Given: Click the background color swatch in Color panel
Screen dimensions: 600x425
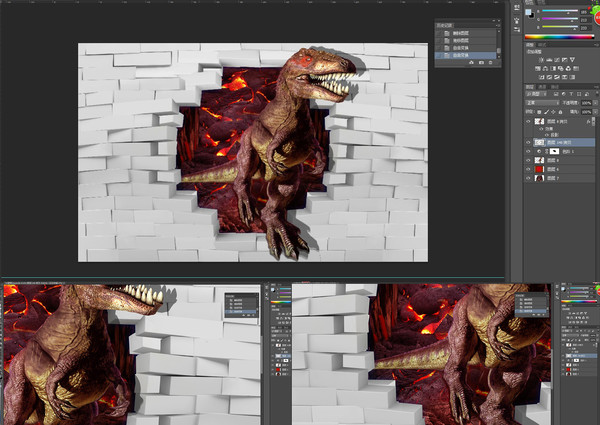Looking at the screenshot, I should [532, 16].
